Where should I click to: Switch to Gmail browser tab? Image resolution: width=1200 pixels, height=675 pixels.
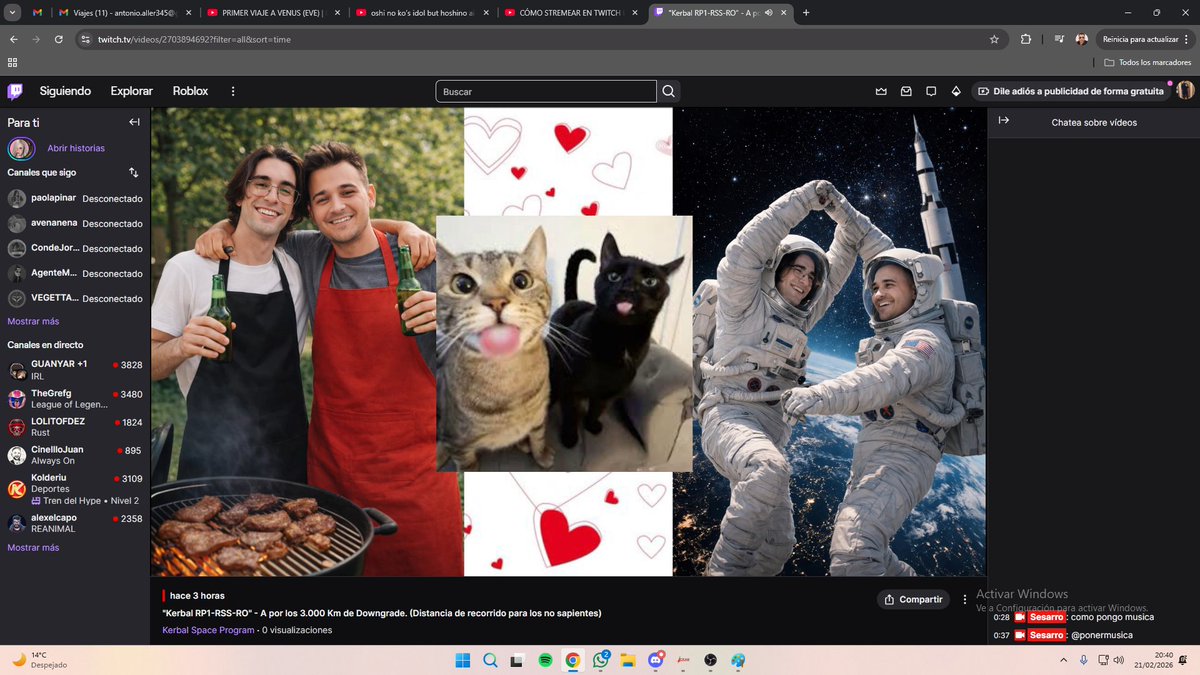(x=38, y=12)
